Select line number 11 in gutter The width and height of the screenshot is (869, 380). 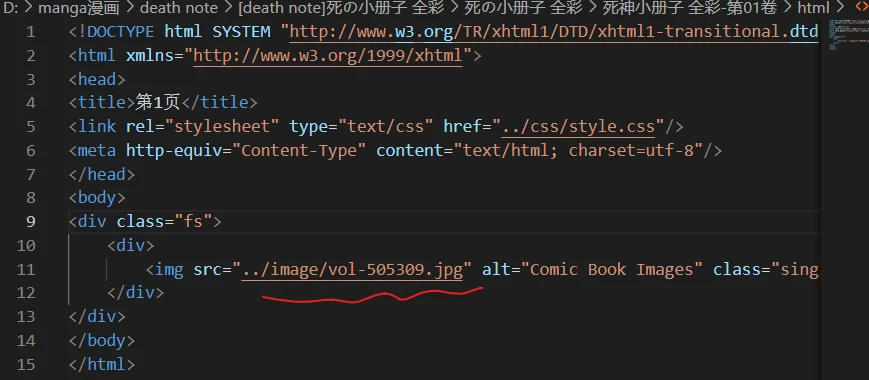[26, 270]
